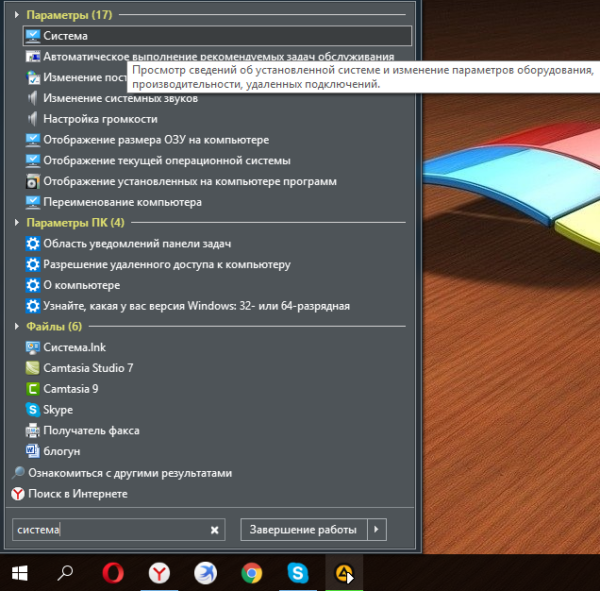The width and height of the screenshot is (600, 591).
Task: Open блогун Word document icon
Action: (33, 451)
